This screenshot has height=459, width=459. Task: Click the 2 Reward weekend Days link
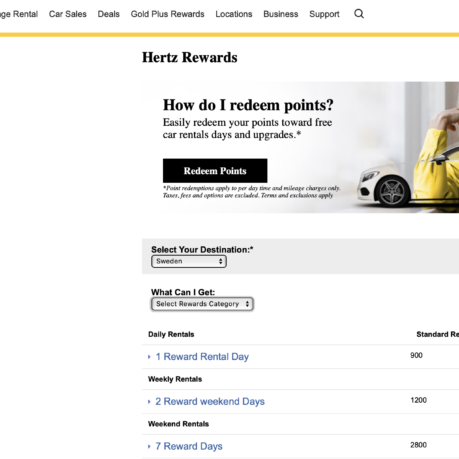coord(210,401)
